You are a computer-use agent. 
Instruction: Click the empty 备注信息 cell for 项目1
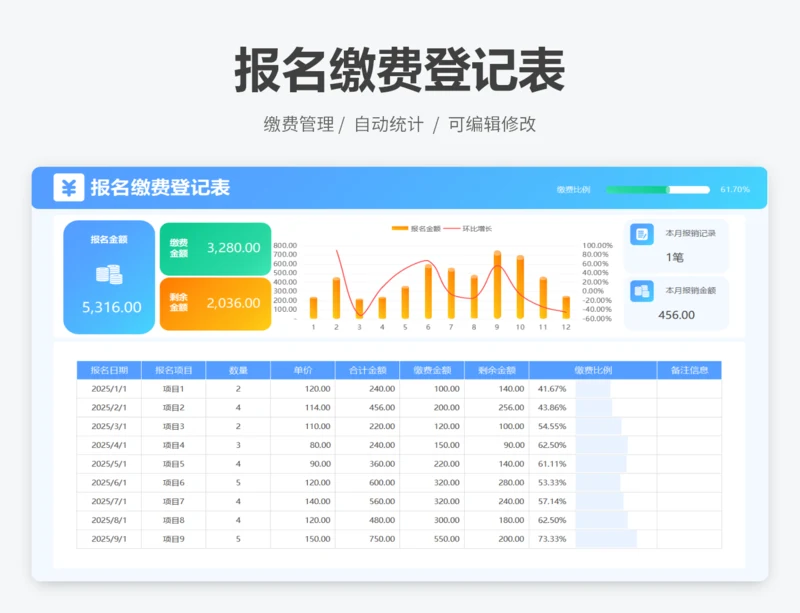click(x=689, y=389)
